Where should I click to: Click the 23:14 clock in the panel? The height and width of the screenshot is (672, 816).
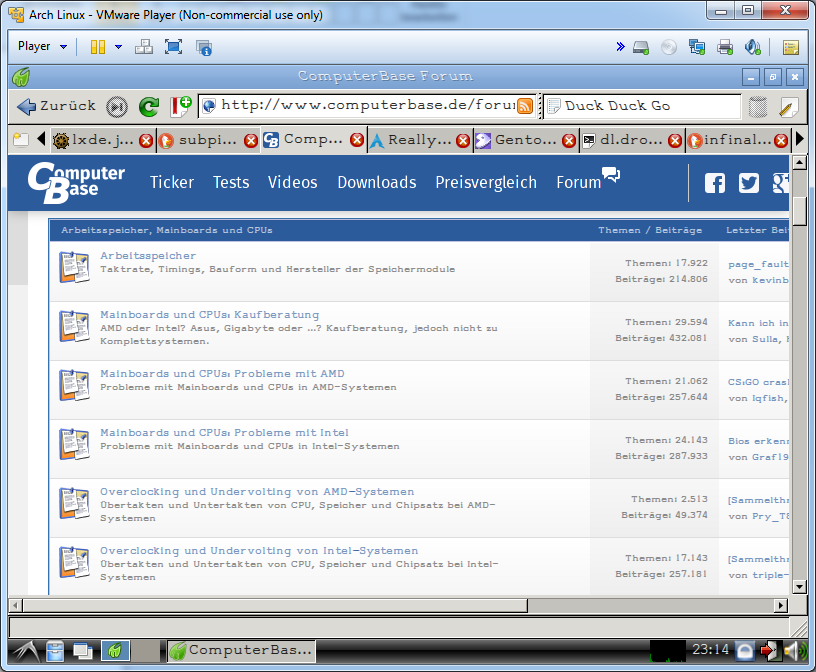(x=710, y=650)
